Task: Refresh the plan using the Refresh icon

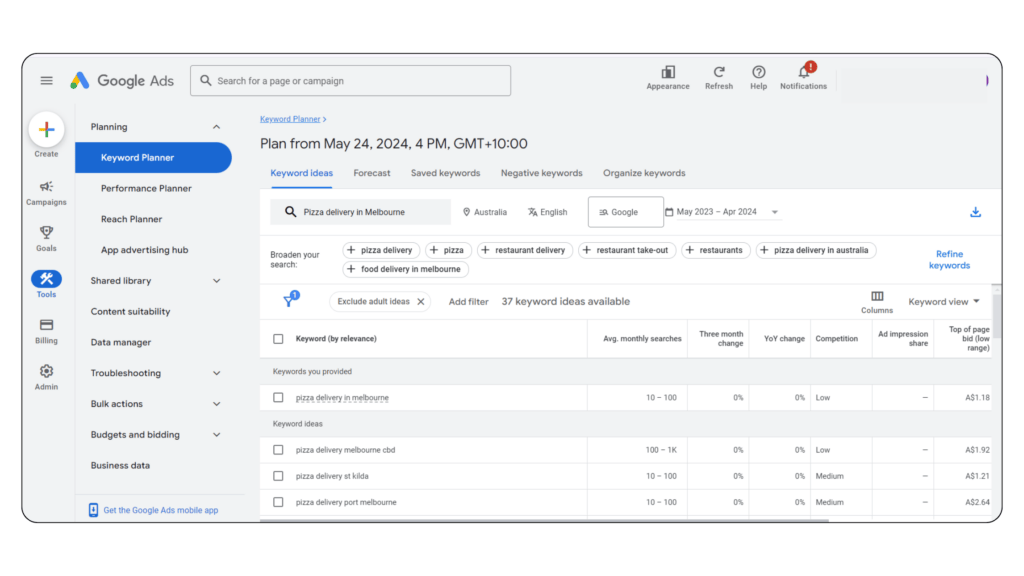Action: [x=719, y=73]
